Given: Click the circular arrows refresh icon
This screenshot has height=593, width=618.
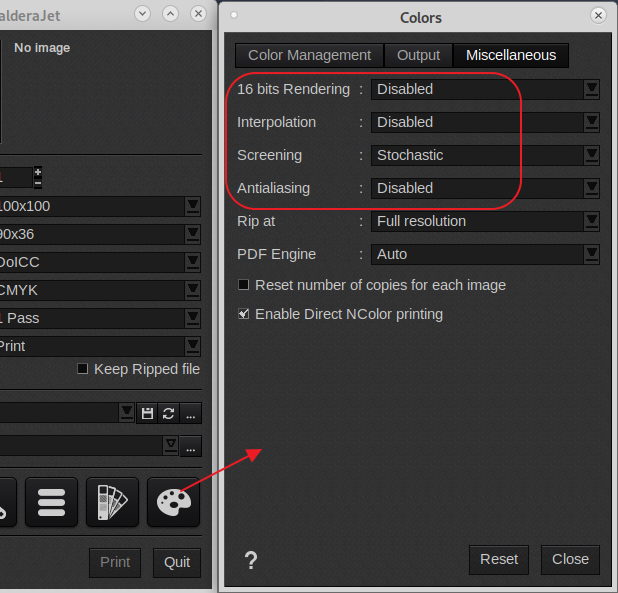Looking at the screenshot, I should [169, 413].
